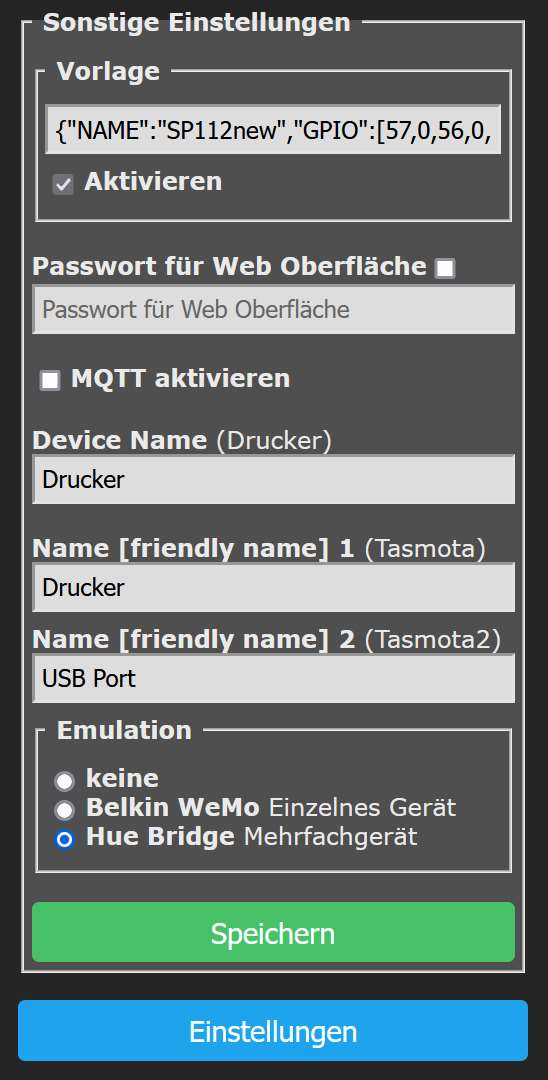Click the Passwort für Web Oberfläche heading label
The height and width of the screenshot is (1080, 548).
229,267
